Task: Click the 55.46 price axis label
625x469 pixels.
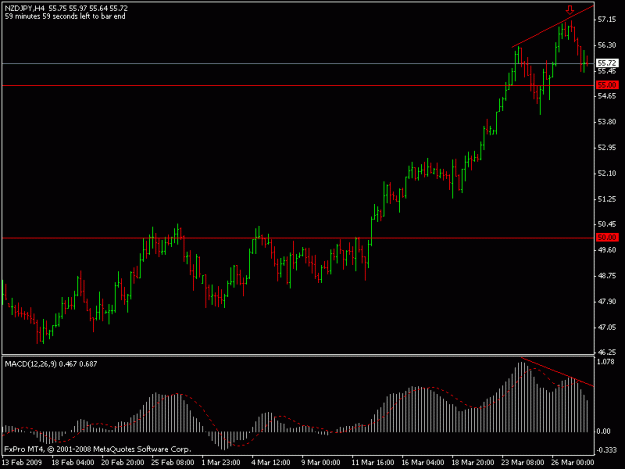Action: [x=607, y=71]
